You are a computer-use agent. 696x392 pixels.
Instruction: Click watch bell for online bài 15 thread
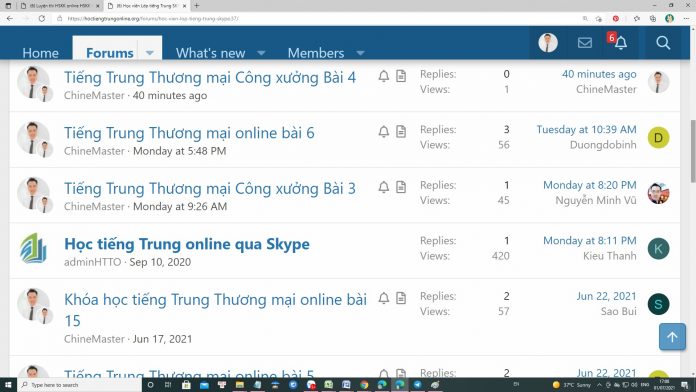(x=384, y=298)
